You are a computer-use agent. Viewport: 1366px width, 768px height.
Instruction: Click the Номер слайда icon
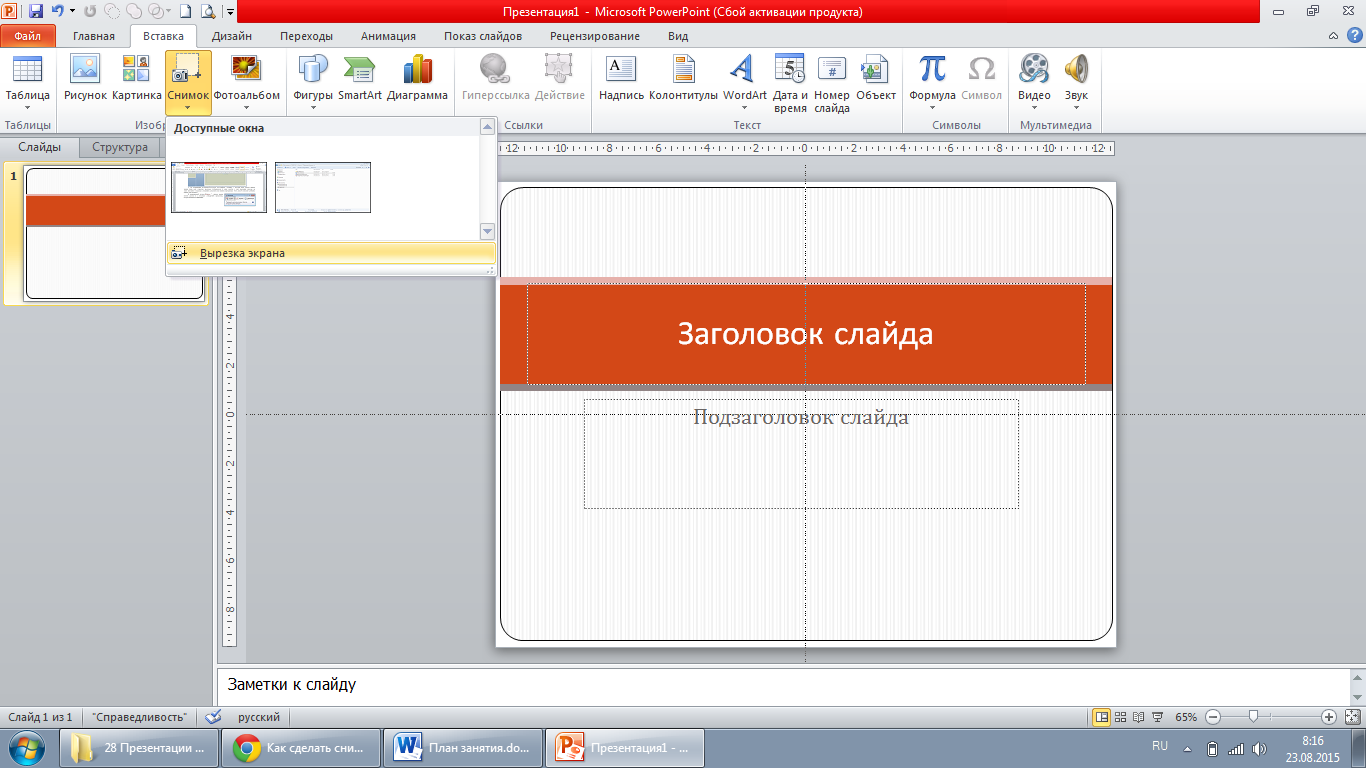click(x=832, y=68)
